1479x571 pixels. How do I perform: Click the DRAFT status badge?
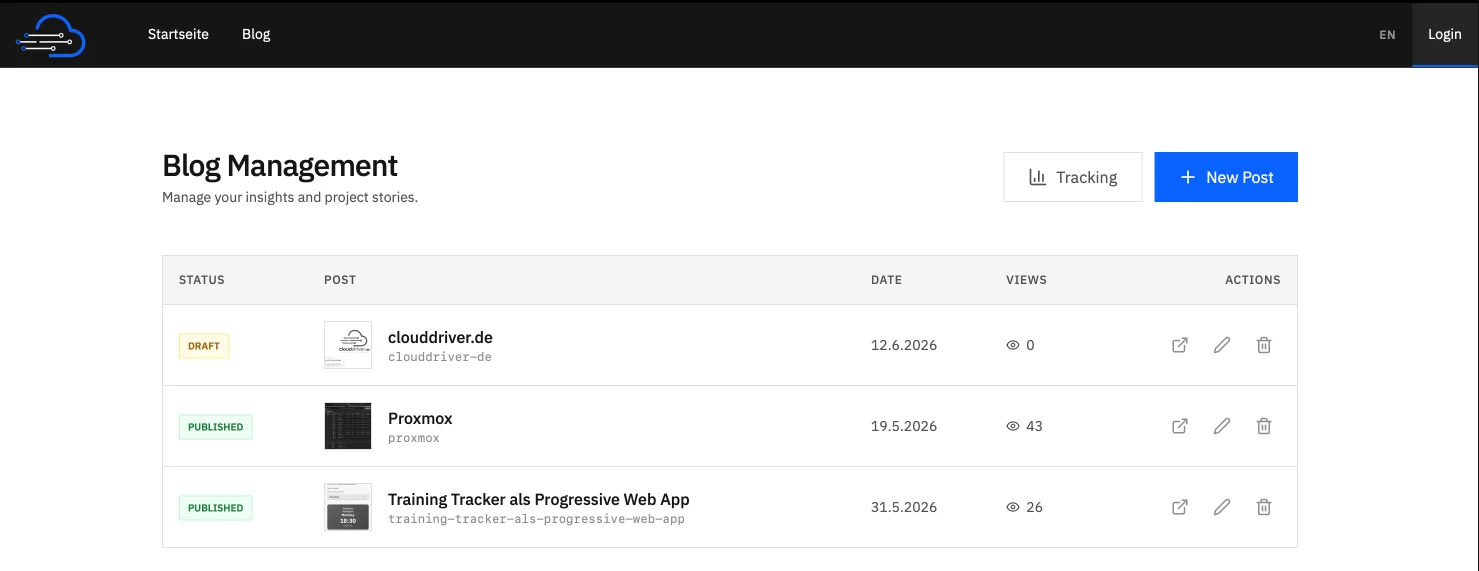[x=204, y=346]
